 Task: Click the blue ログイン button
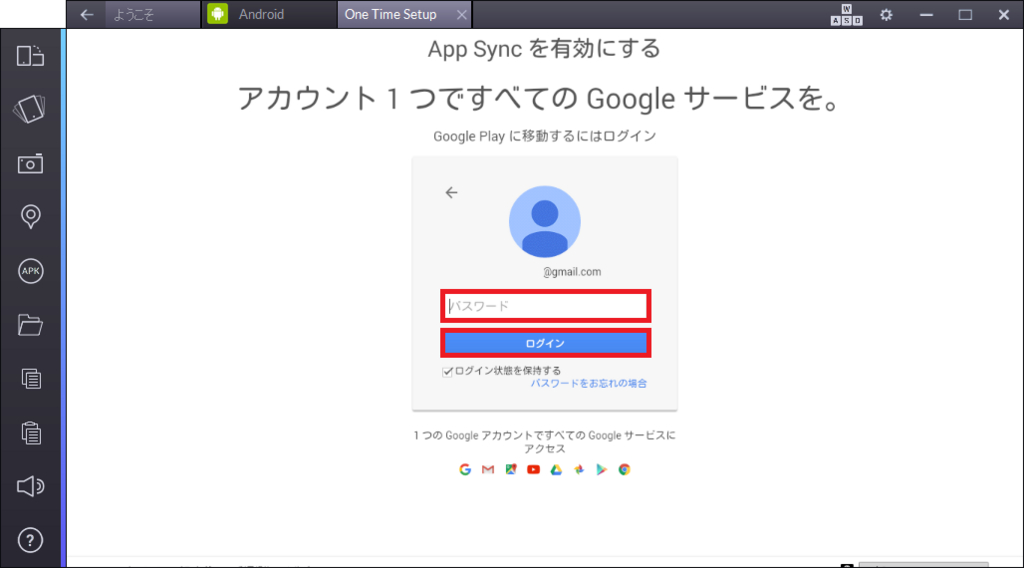[x=545, y=343]
